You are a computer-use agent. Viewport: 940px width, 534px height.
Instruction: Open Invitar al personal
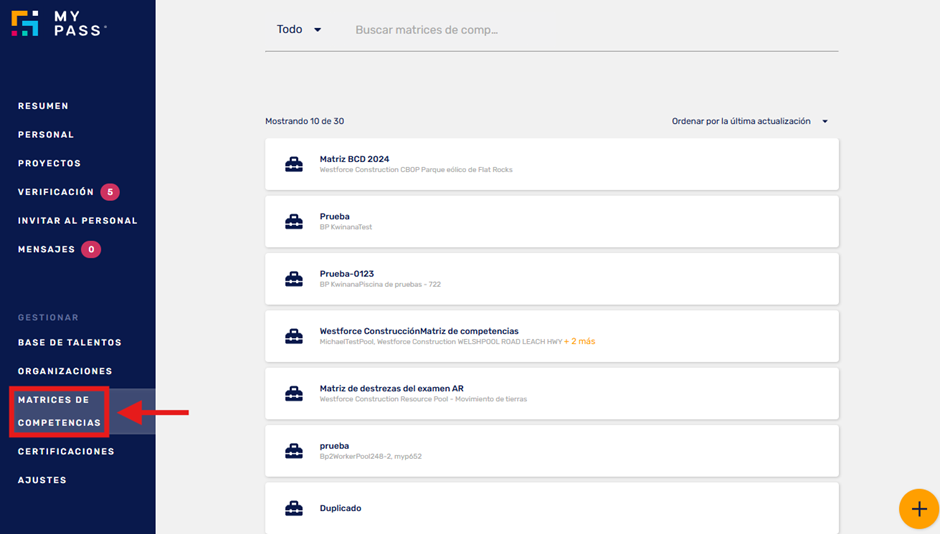(77, 221)
